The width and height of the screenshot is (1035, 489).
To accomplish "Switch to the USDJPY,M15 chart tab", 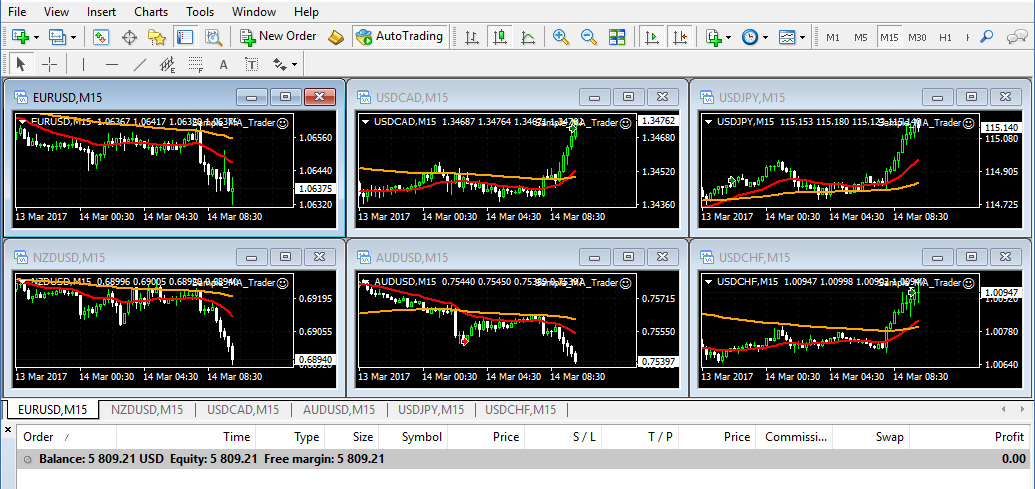I will (x=432, y=410).
